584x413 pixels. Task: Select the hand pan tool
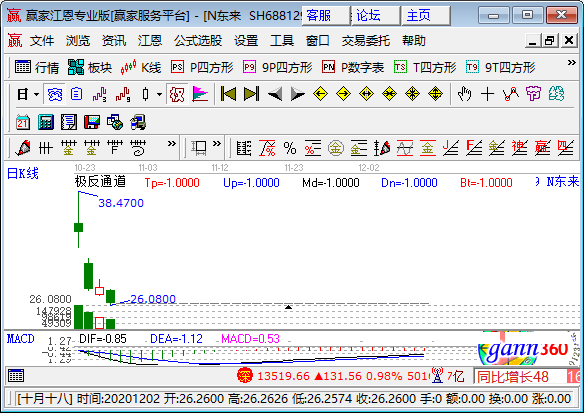click(464, 94)
